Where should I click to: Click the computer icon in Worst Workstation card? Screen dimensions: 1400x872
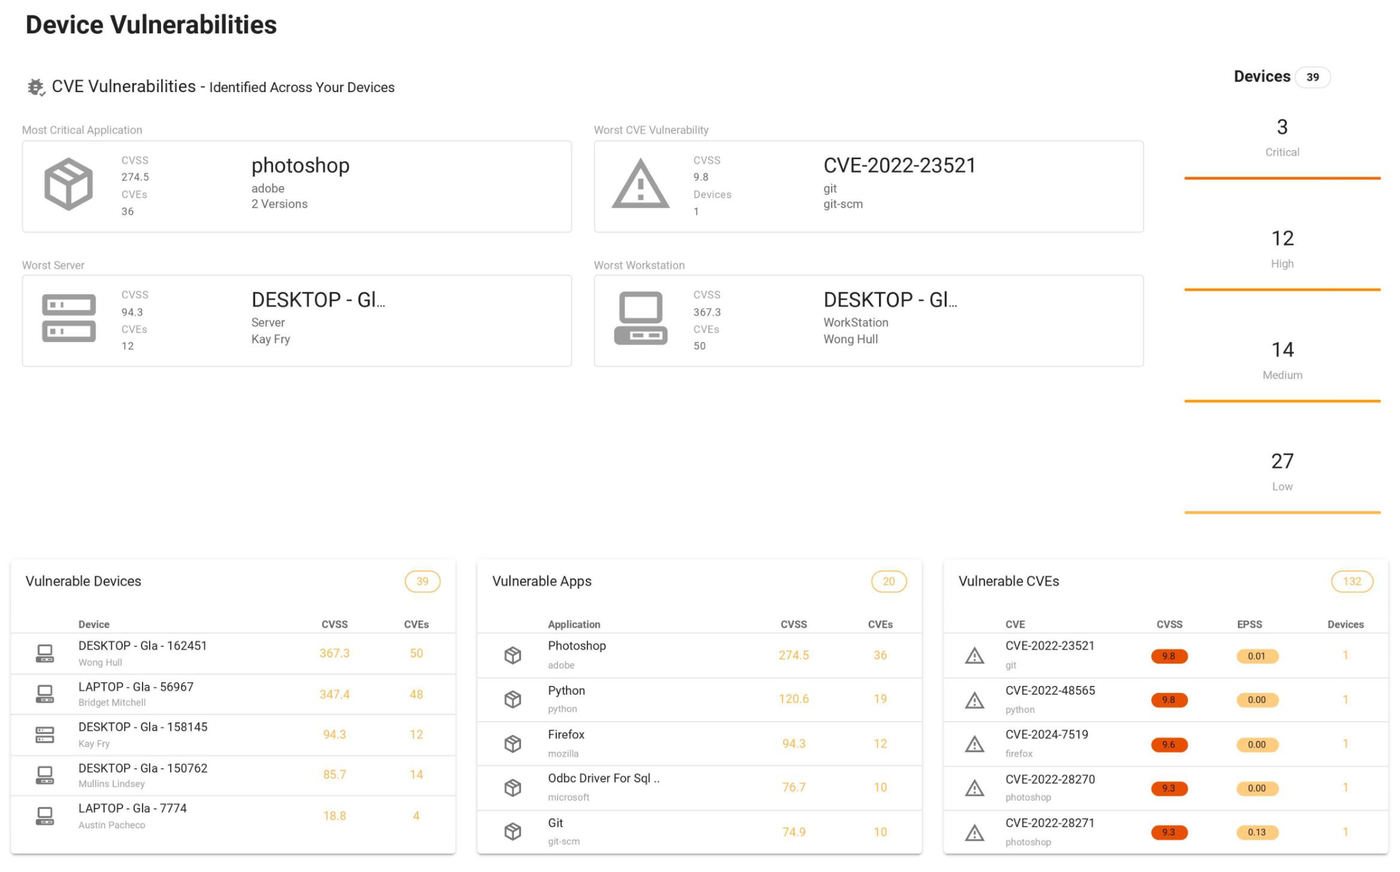coord(640,318)
